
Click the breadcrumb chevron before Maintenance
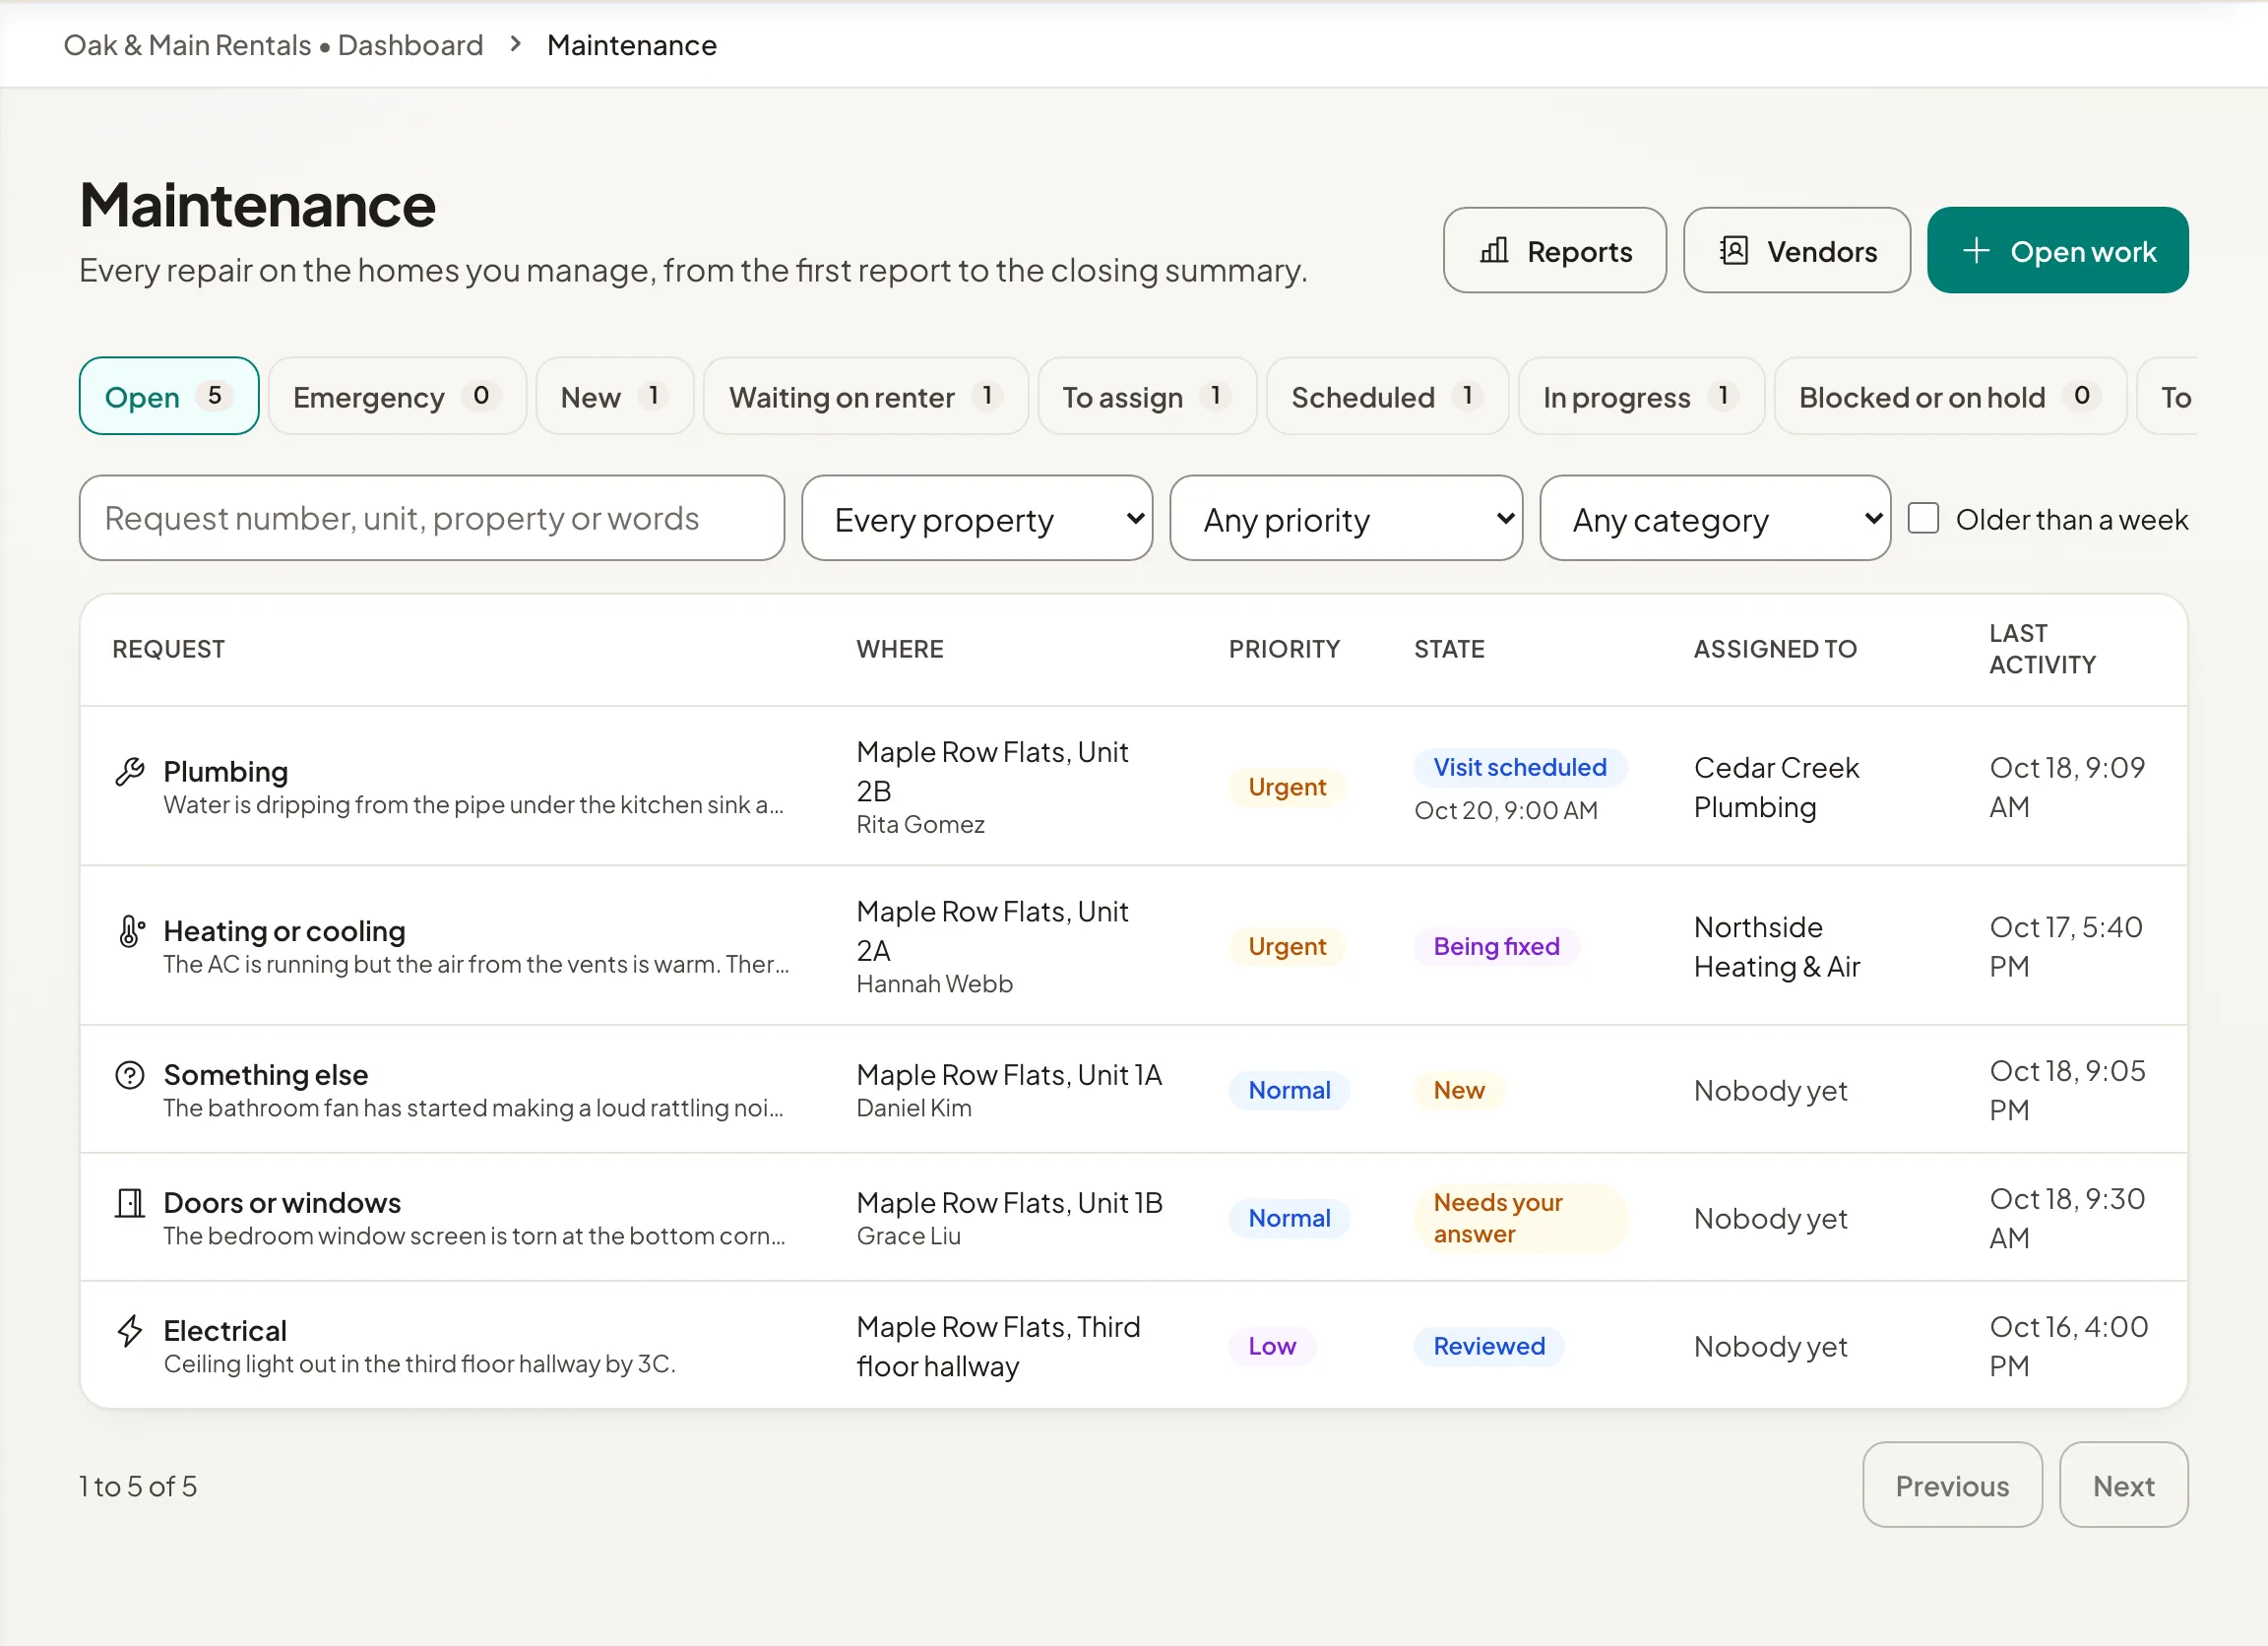[x=516, y=44]
